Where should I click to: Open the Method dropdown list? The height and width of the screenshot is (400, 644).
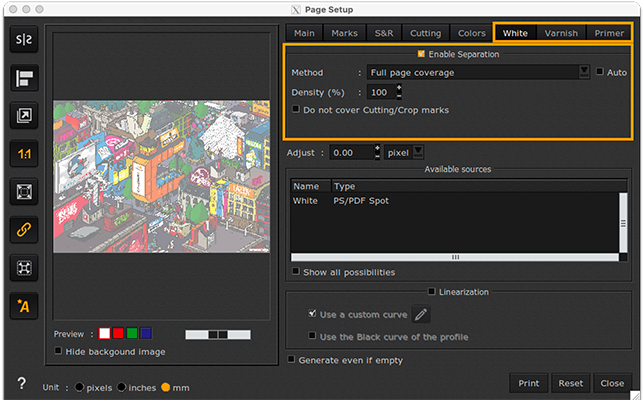click(x=584, y=72)
